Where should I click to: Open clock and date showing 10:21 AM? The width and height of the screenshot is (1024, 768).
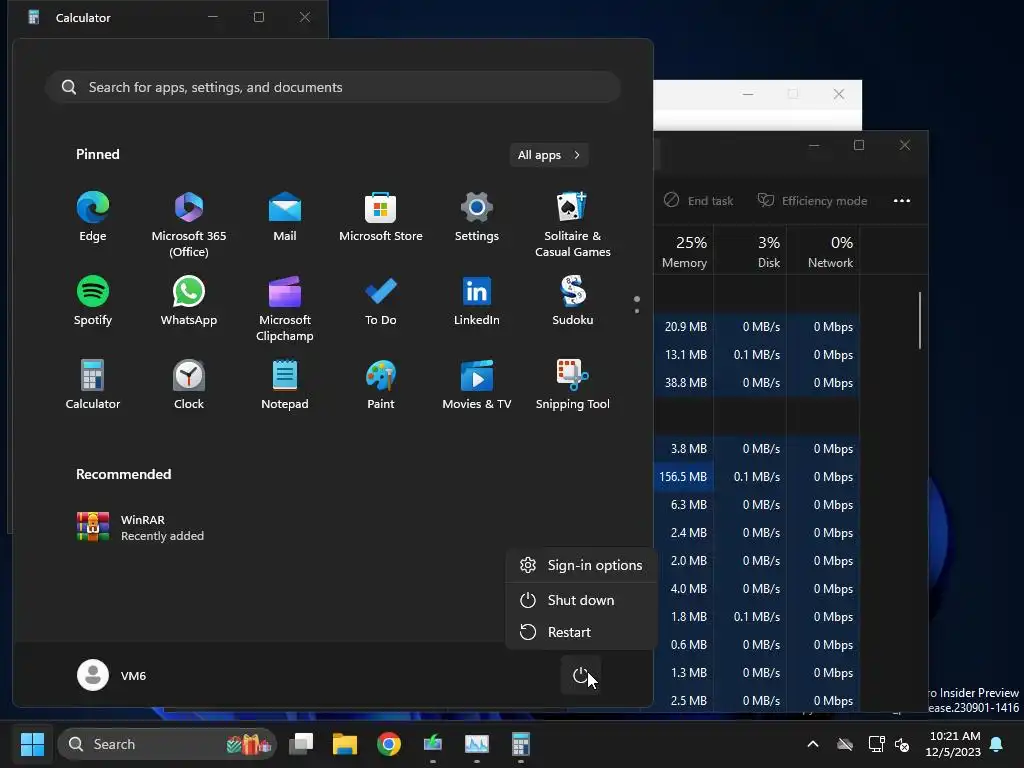pos(953,744)
